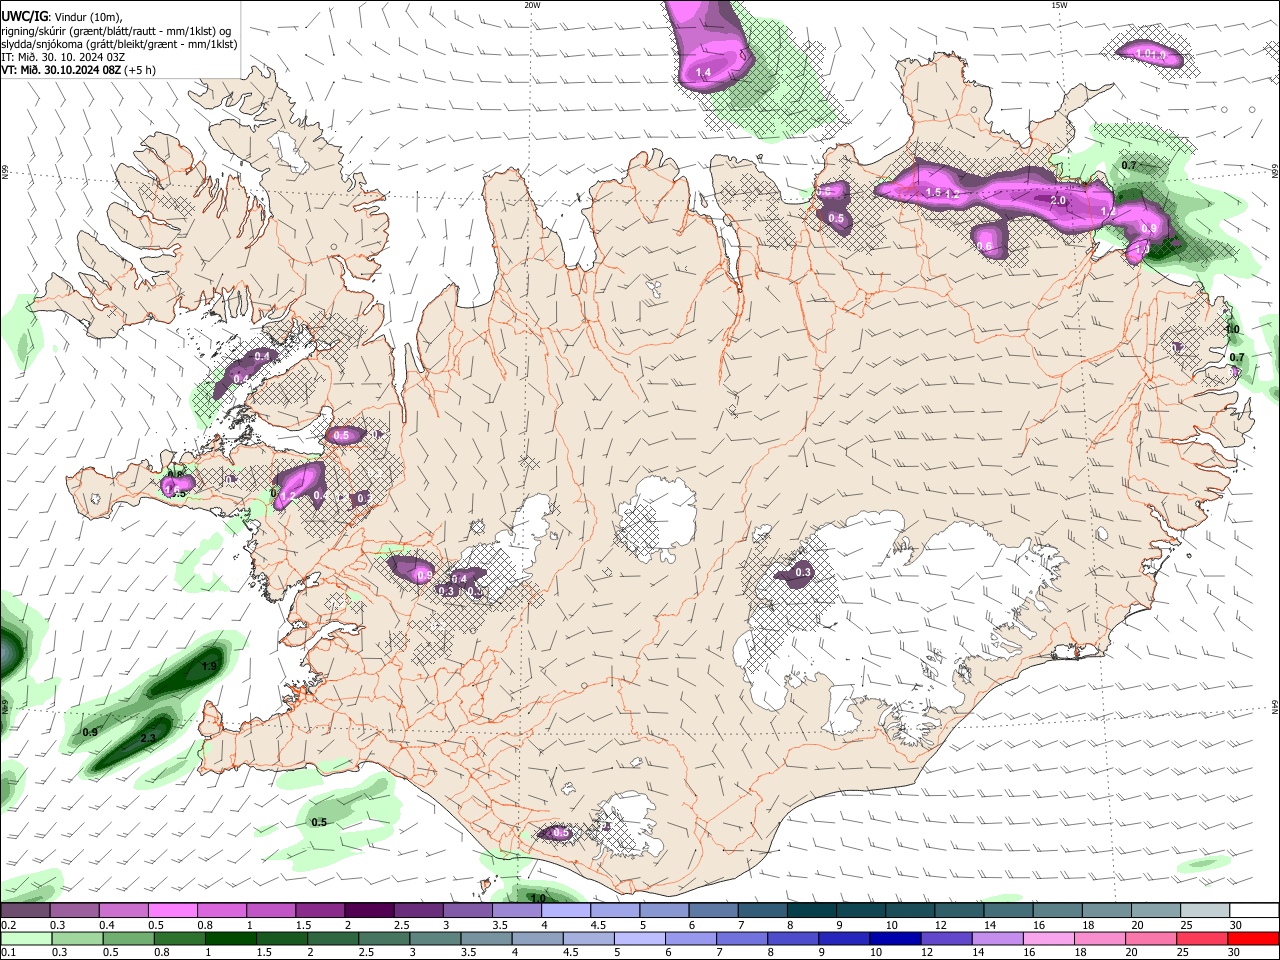Viewport: 1280px width, 960px height.
Task: Pick the bright red 30 rain scale swatch
Action: point(1255,938)
